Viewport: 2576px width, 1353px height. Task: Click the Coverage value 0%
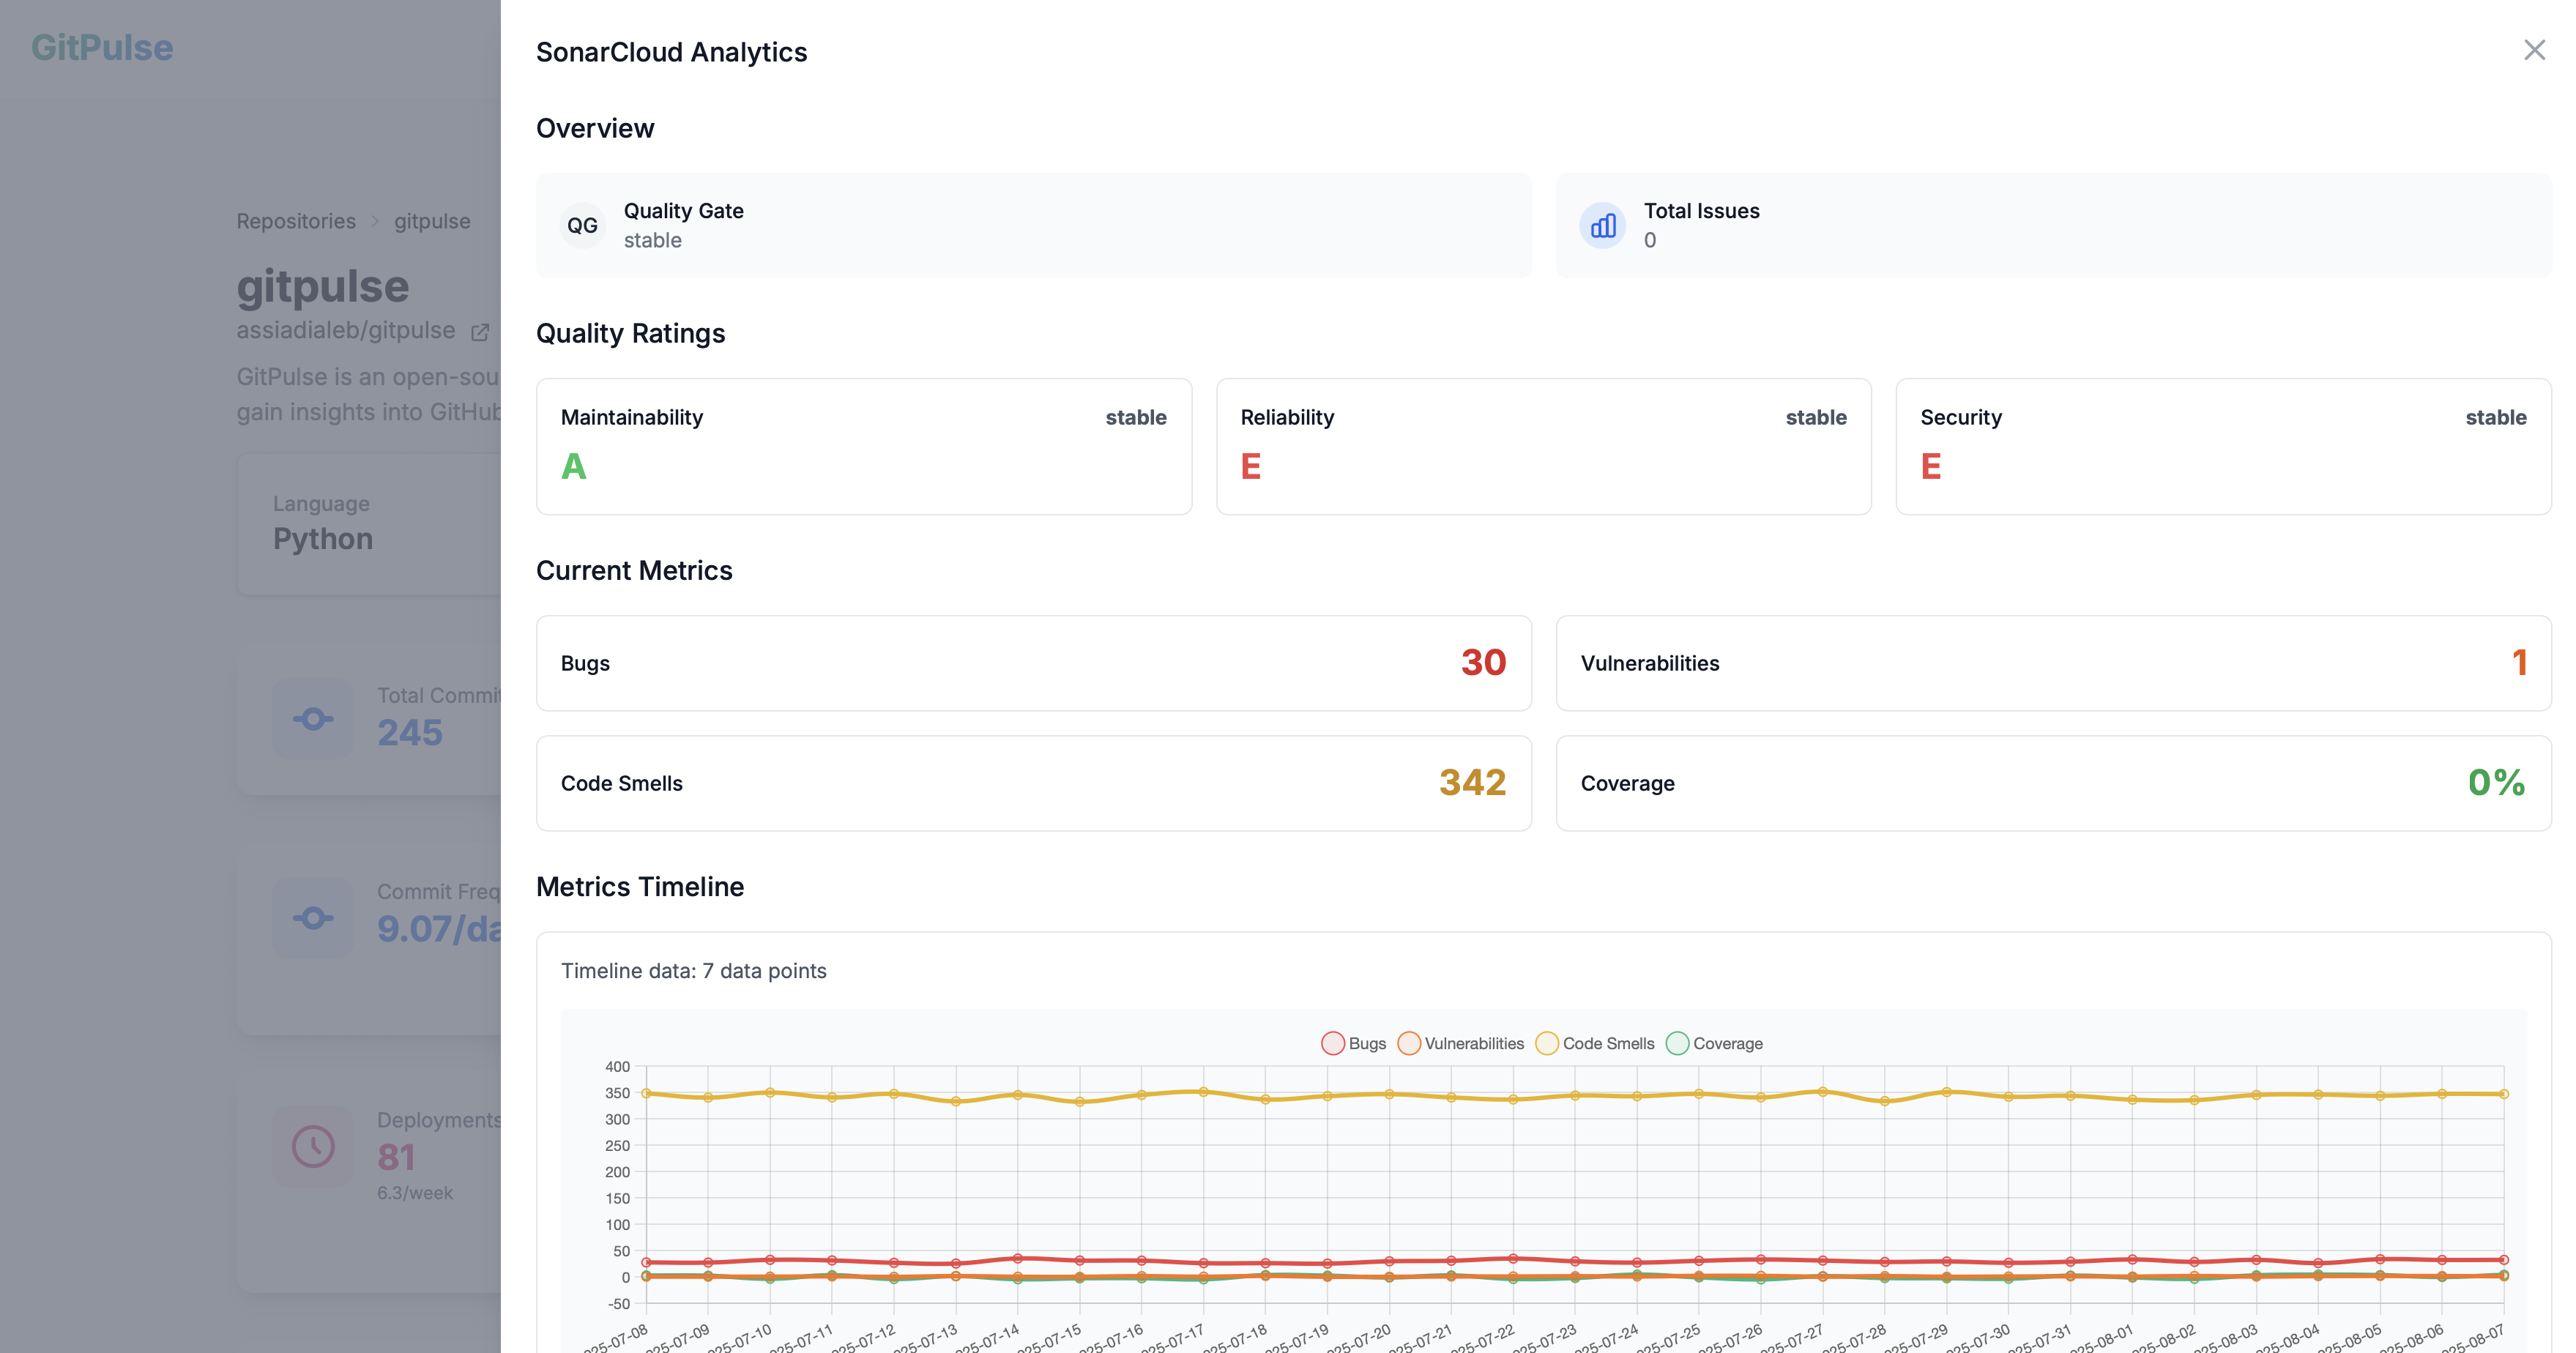2497,782
